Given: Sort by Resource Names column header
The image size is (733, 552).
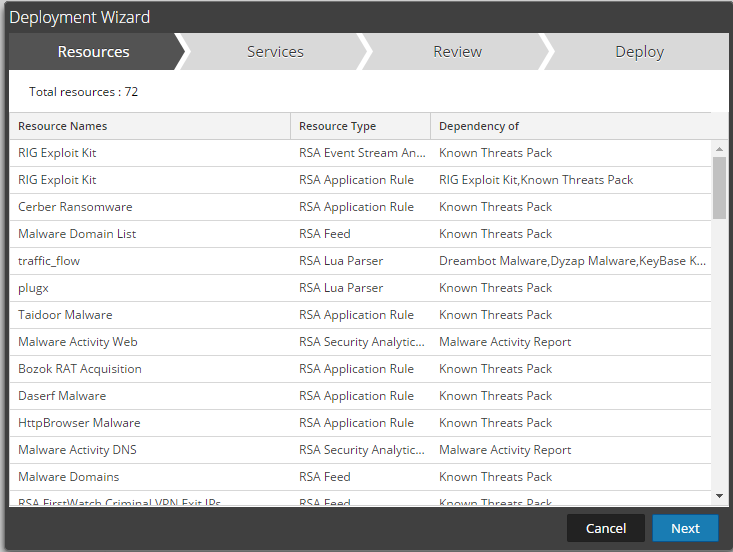Looking at the screenshot, I should (x=150, y=126).
